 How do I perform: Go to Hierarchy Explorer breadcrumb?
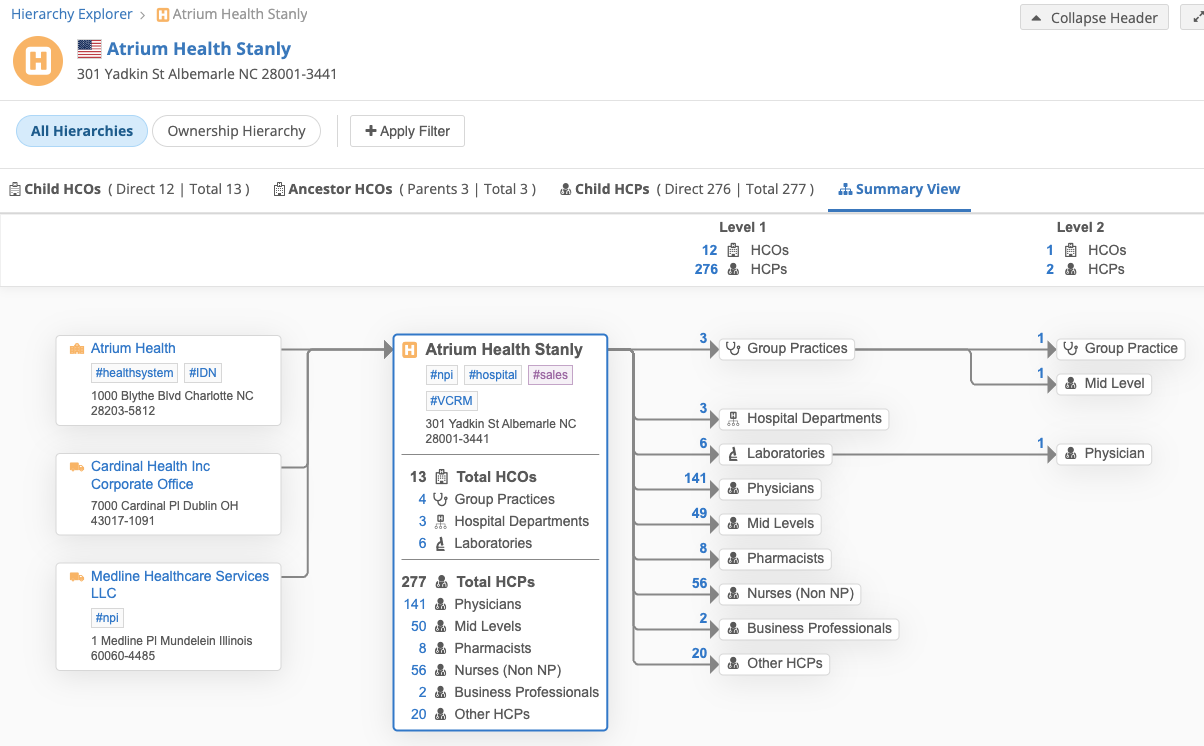71,14
